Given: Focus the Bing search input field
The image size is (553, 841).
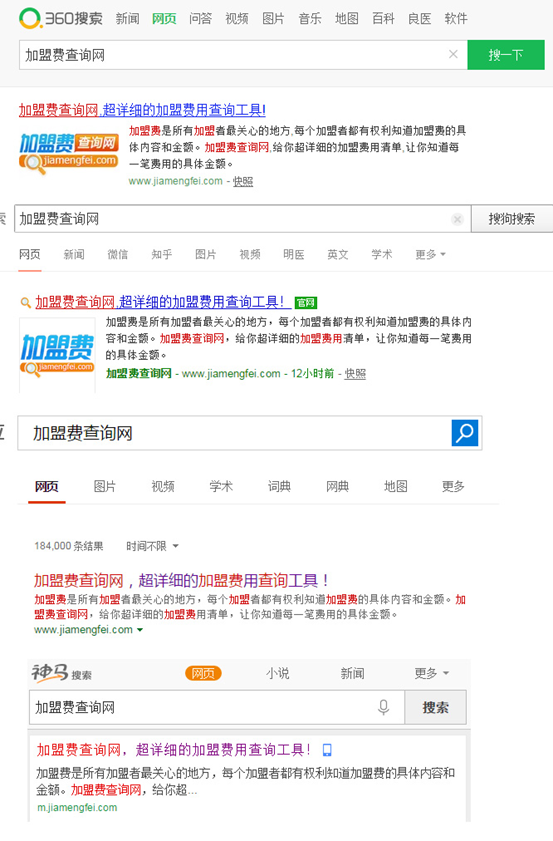Looking at the screenshot, I should click(x=235, y=433).
